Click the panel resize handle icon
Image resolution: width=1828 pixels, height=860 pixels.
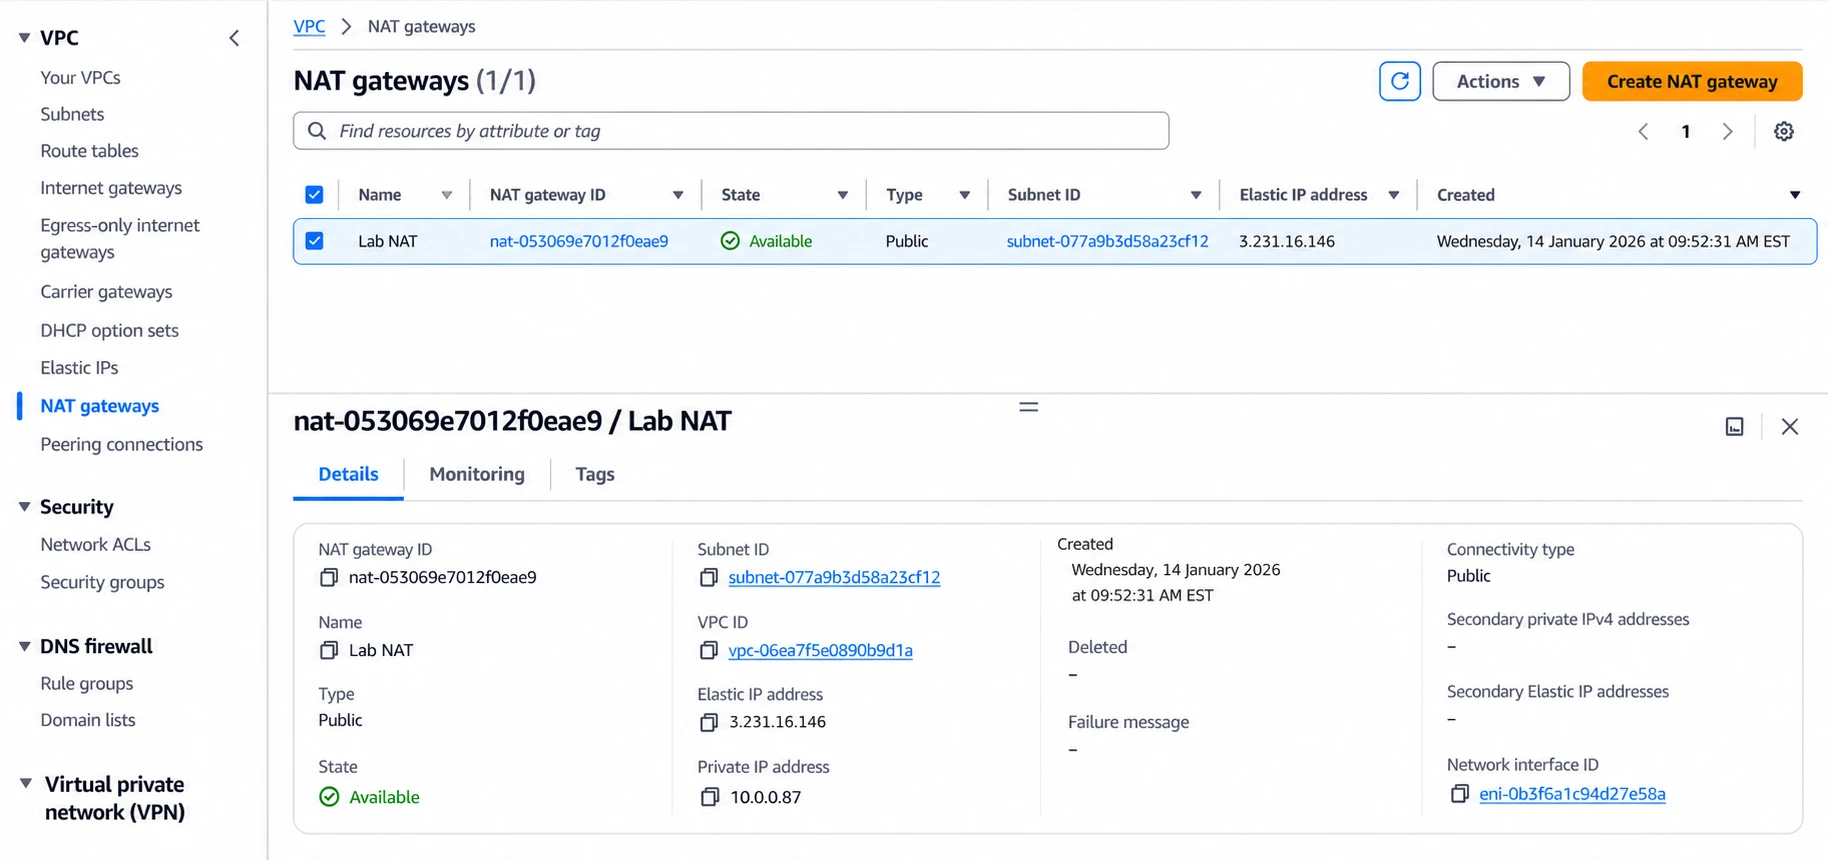point(1028,407)
